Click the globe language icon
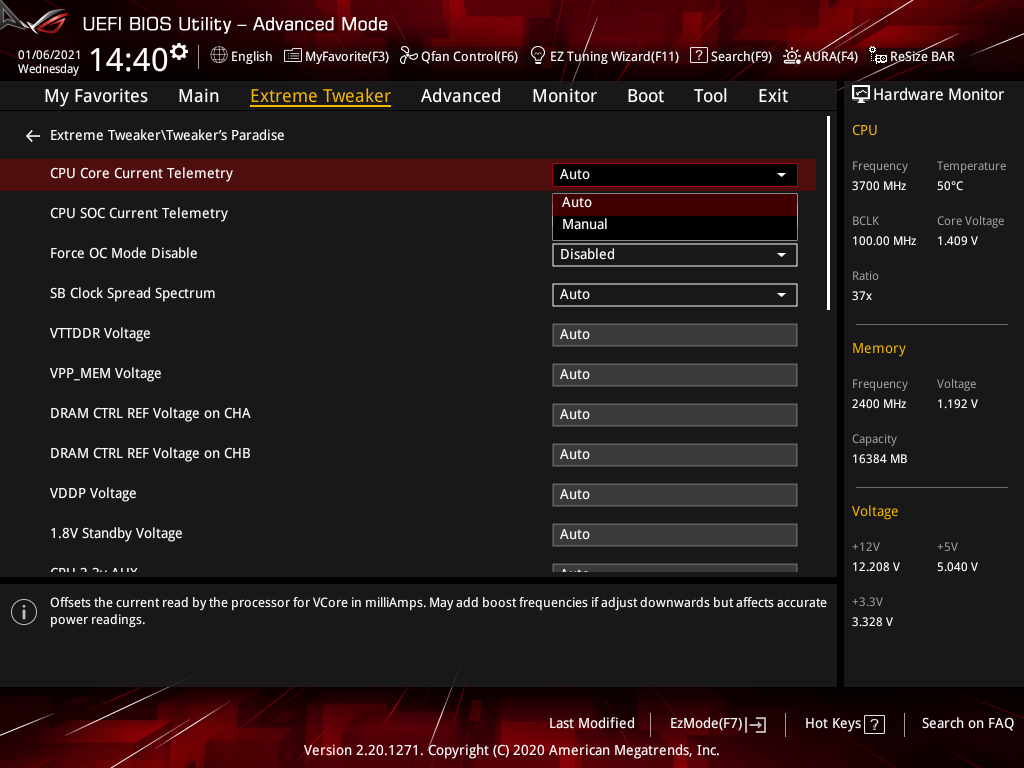 pos(219,56)
